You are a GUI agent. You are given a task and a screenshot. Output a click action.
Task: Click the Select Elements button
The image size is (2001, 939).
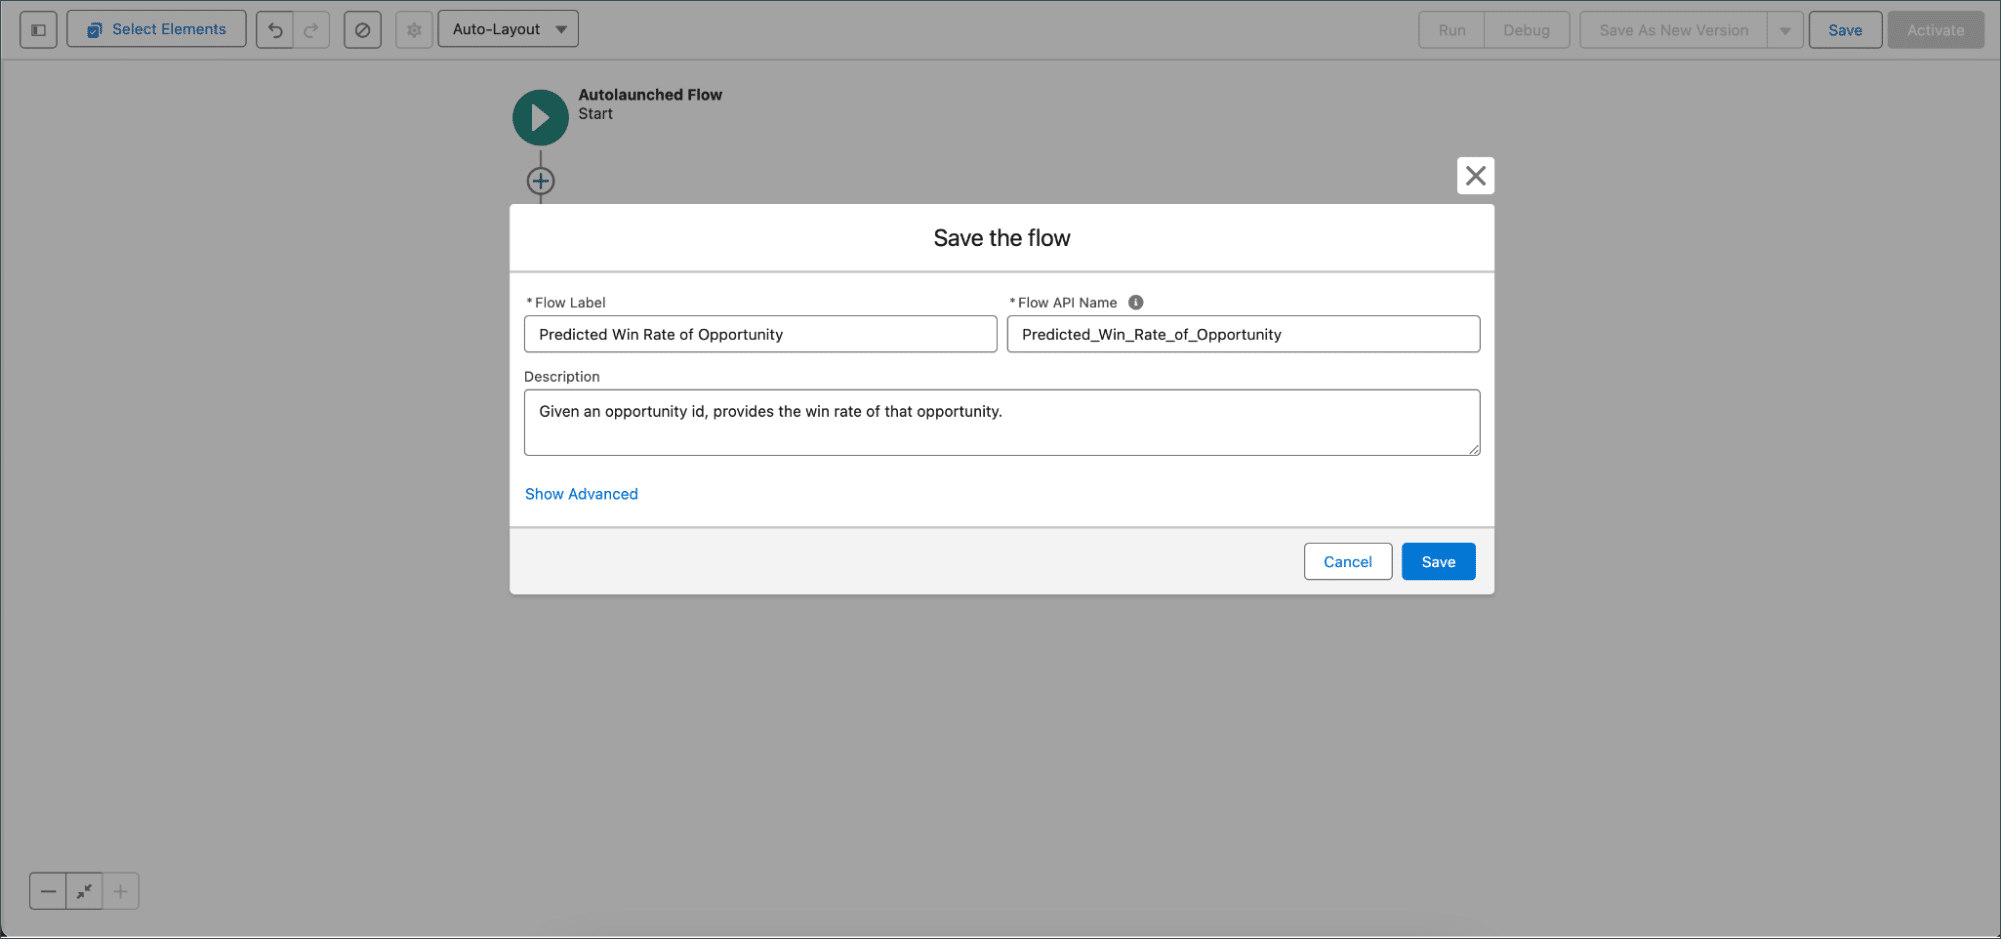(156, 30)
